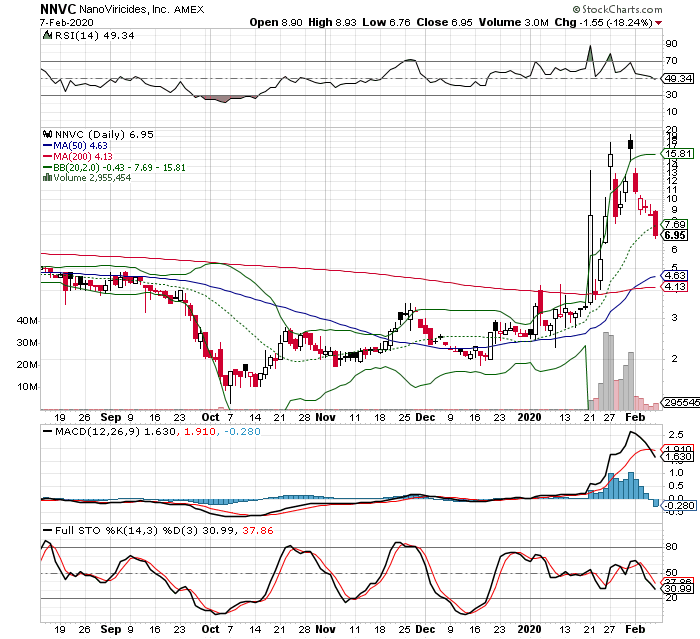Click the blue 4.63 price tag on right
The image size is (700, 639).
pyautogui.click(x=674, y=276)
